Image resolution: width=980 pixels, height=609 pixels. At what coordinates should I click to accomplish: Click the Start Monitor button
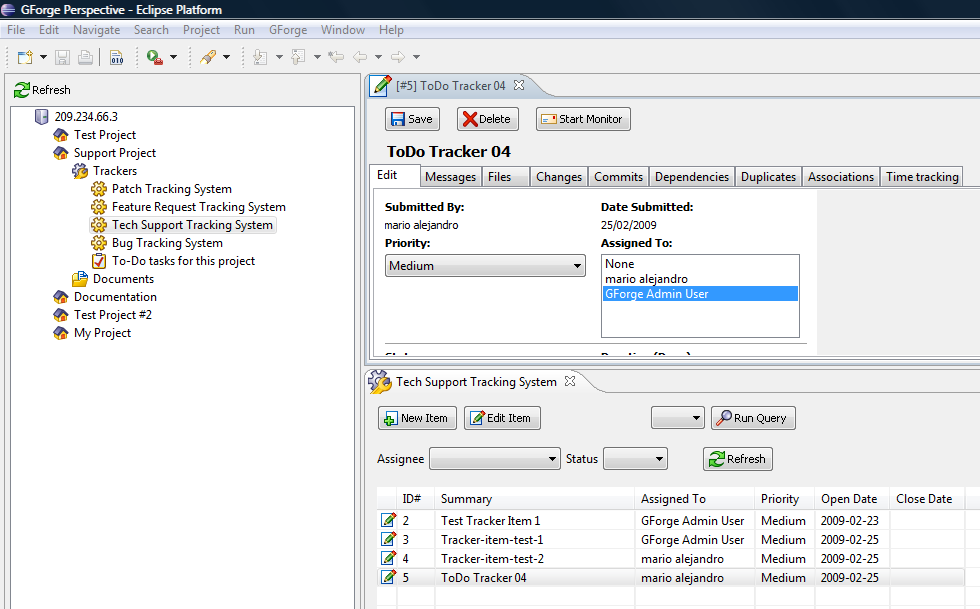point(583,119)
